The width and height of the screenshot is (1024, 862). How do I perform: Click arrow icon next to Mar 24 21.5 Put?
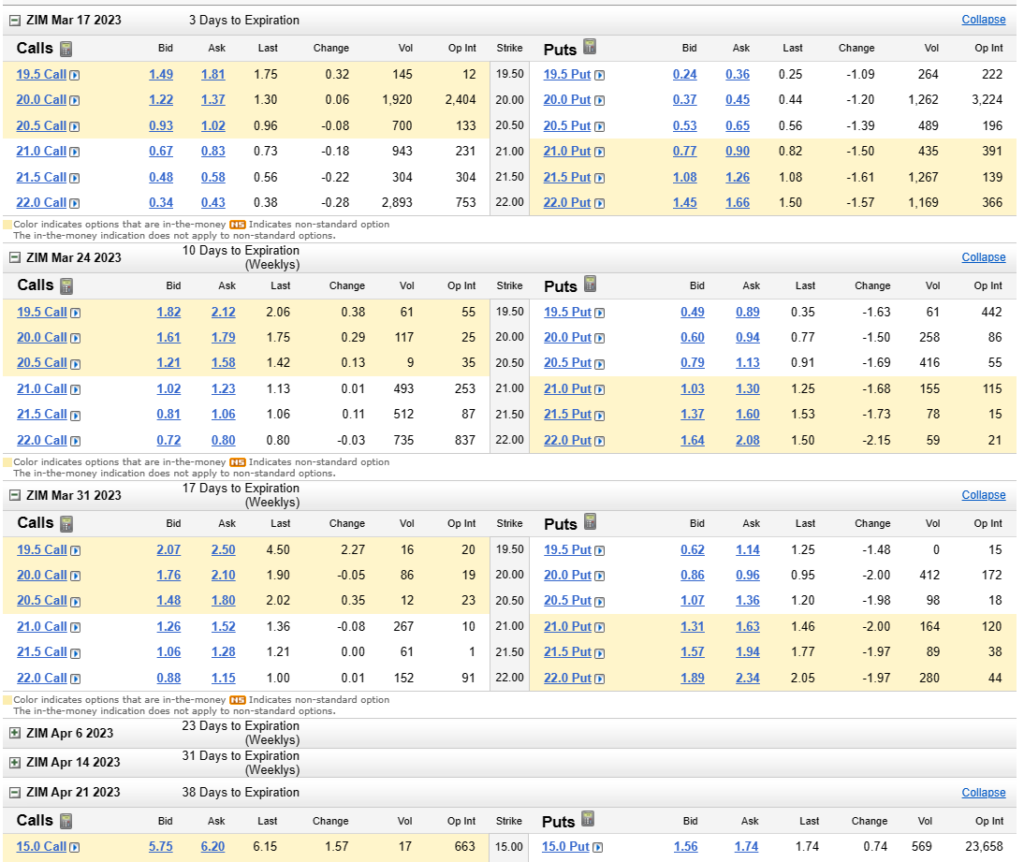[x=600, y=415]
